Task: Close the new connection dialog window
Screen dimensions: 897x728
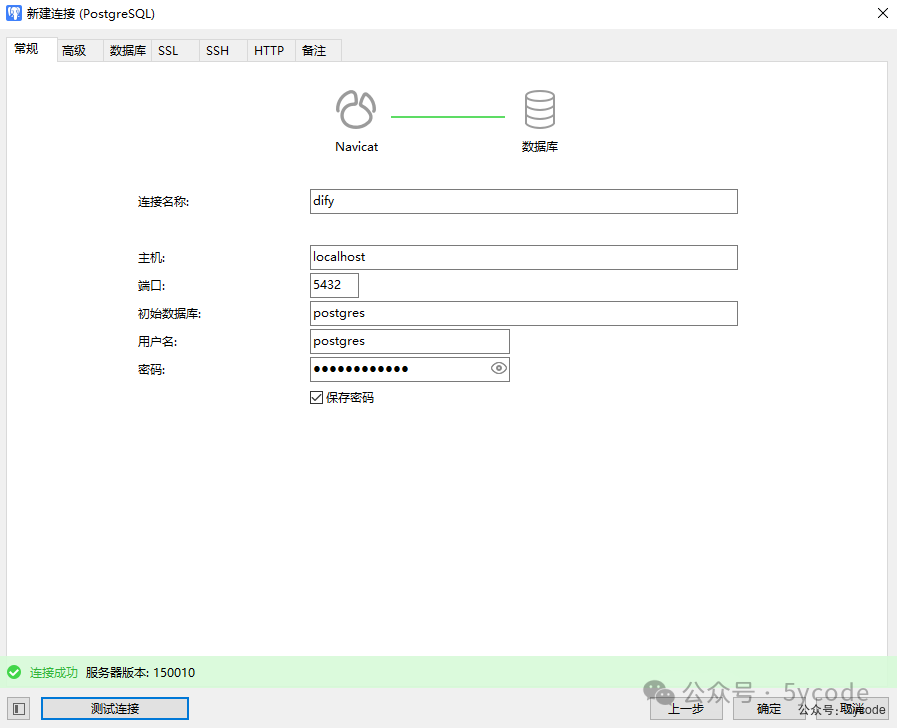Action: [x=882, y=14]
